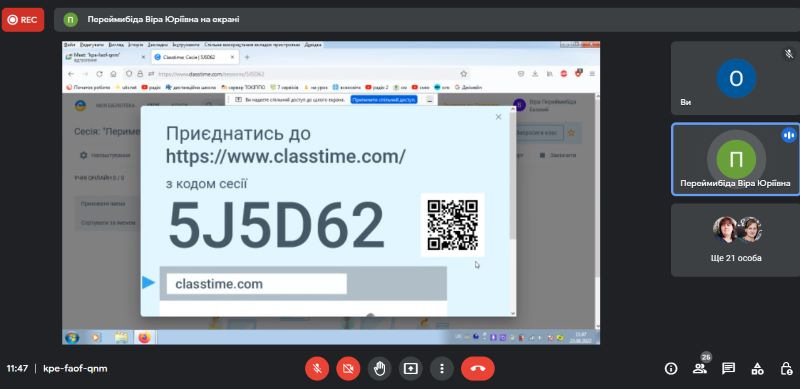Image resolution: width=800 pixels, height=389 pixels.
Task: Click the blue stop sharing button in the bar
Action: (x=384, y=100)
